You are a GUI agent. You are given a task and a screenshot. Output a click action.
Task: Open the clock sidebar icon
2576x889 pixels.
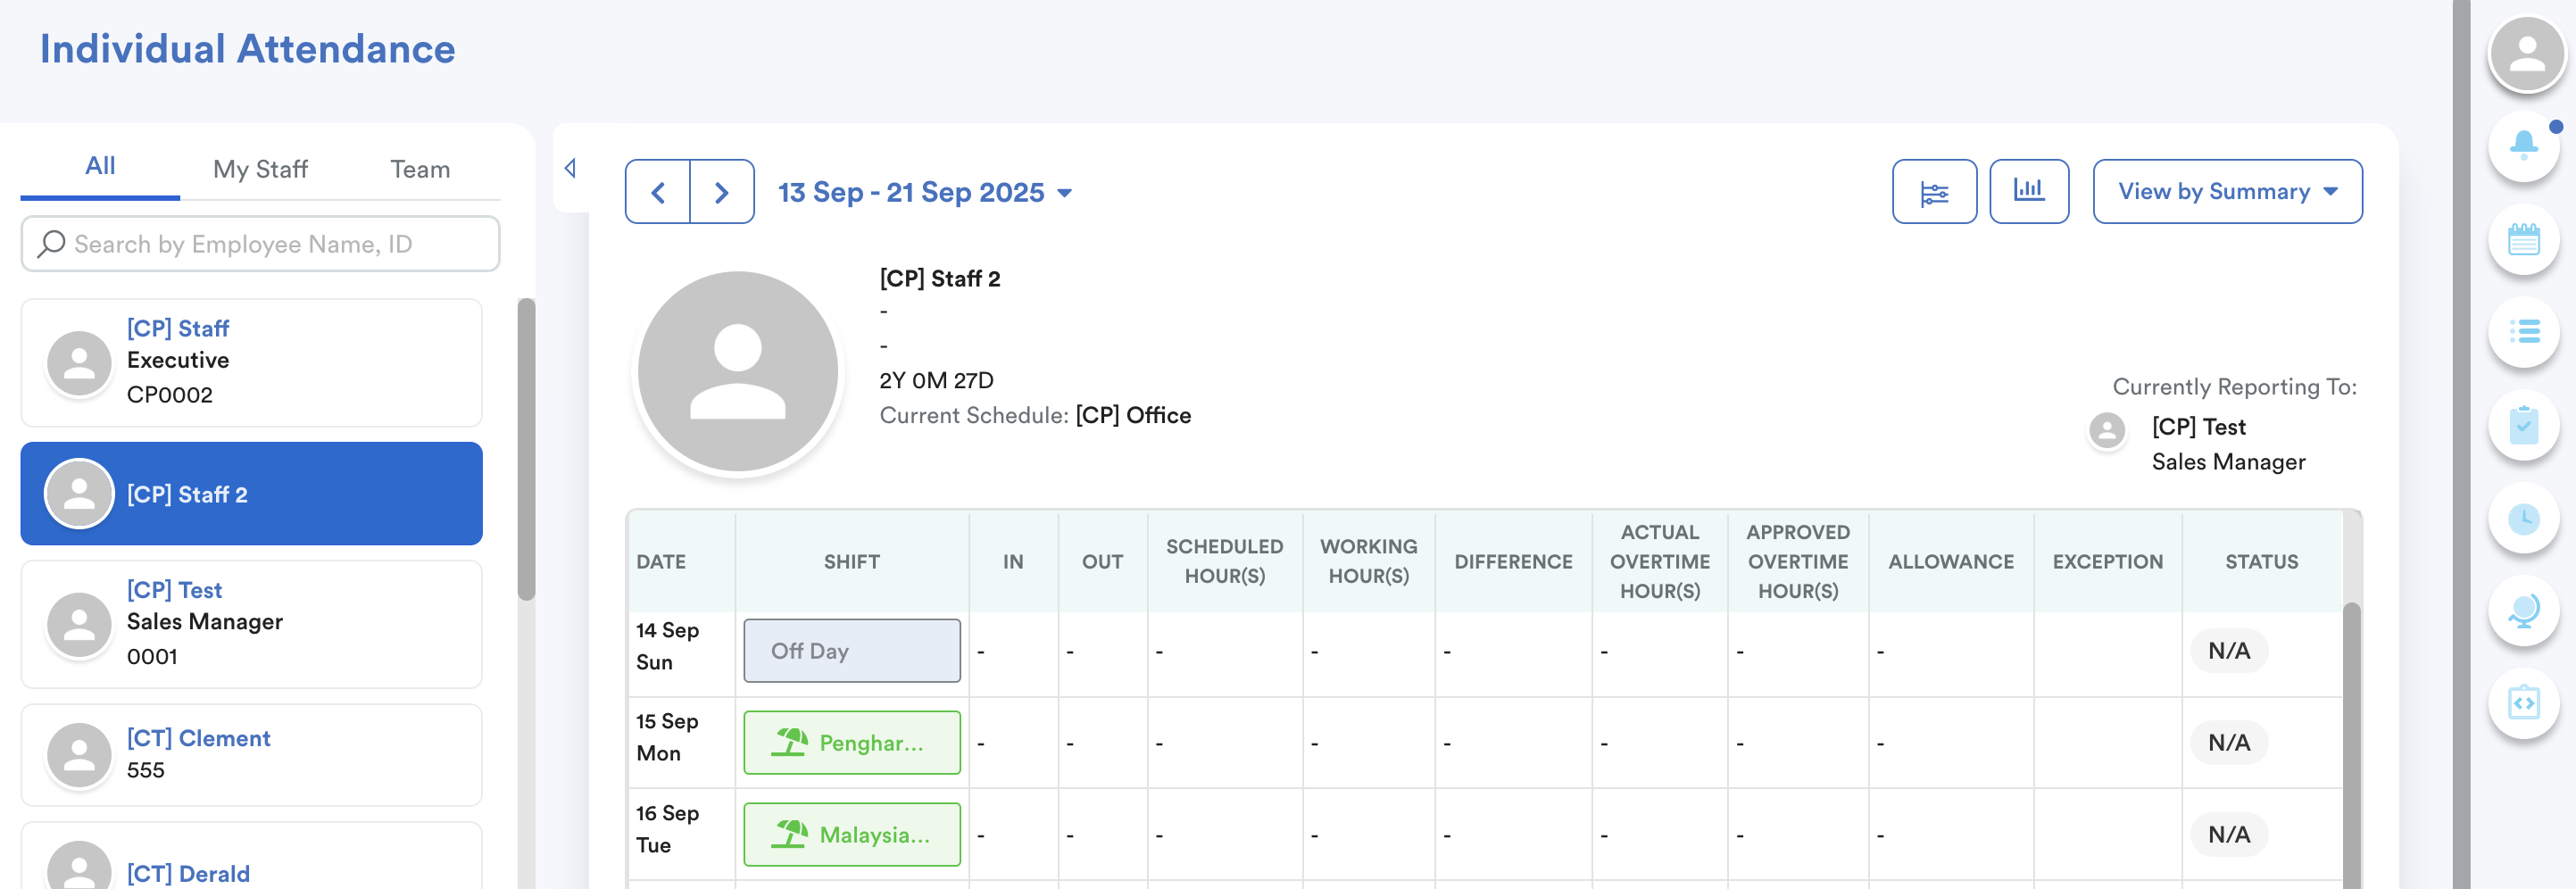pyautogui.click(x=2524, y=518)
